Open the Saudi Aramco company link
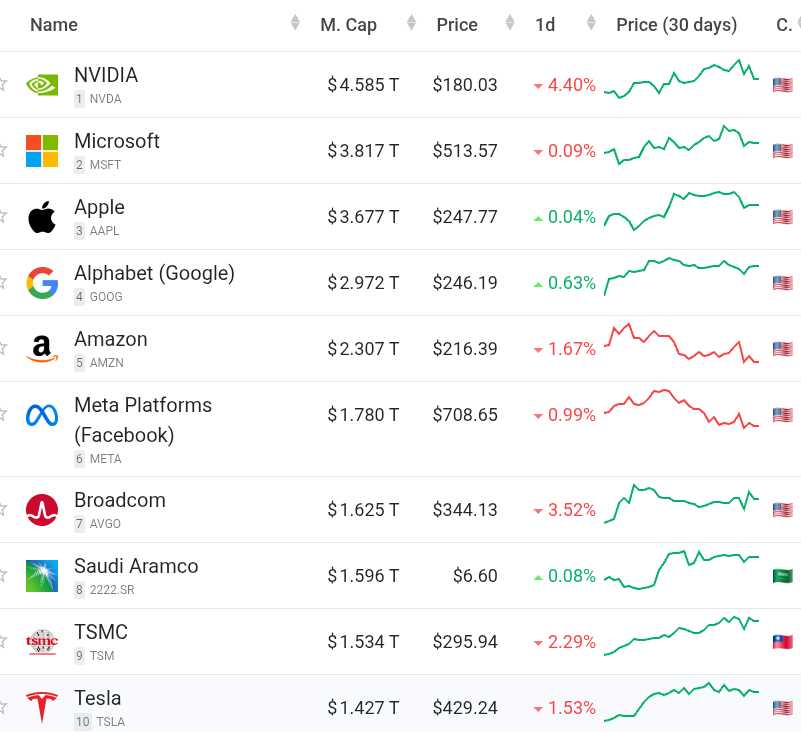The height and width of the screenshot is (732, 801). [x=136, y=566]
